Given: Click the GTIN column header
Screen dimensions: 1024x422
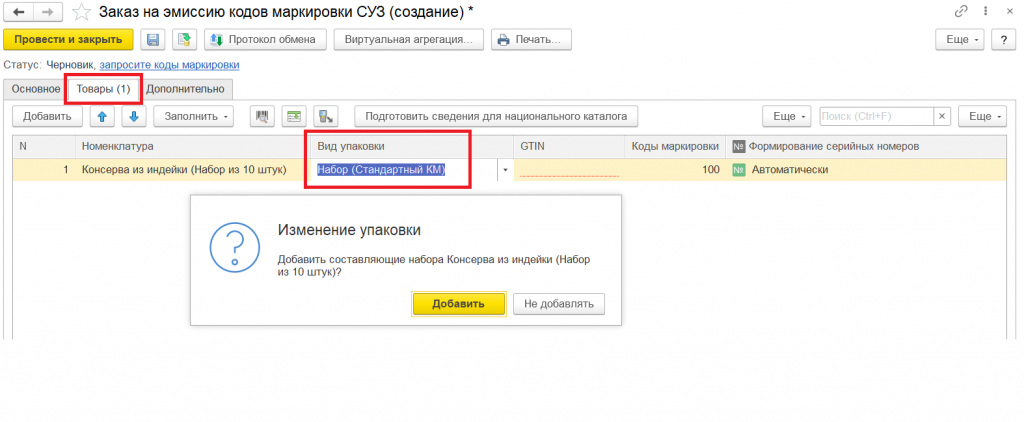Looking at the screenshot, I should point(569,146).
